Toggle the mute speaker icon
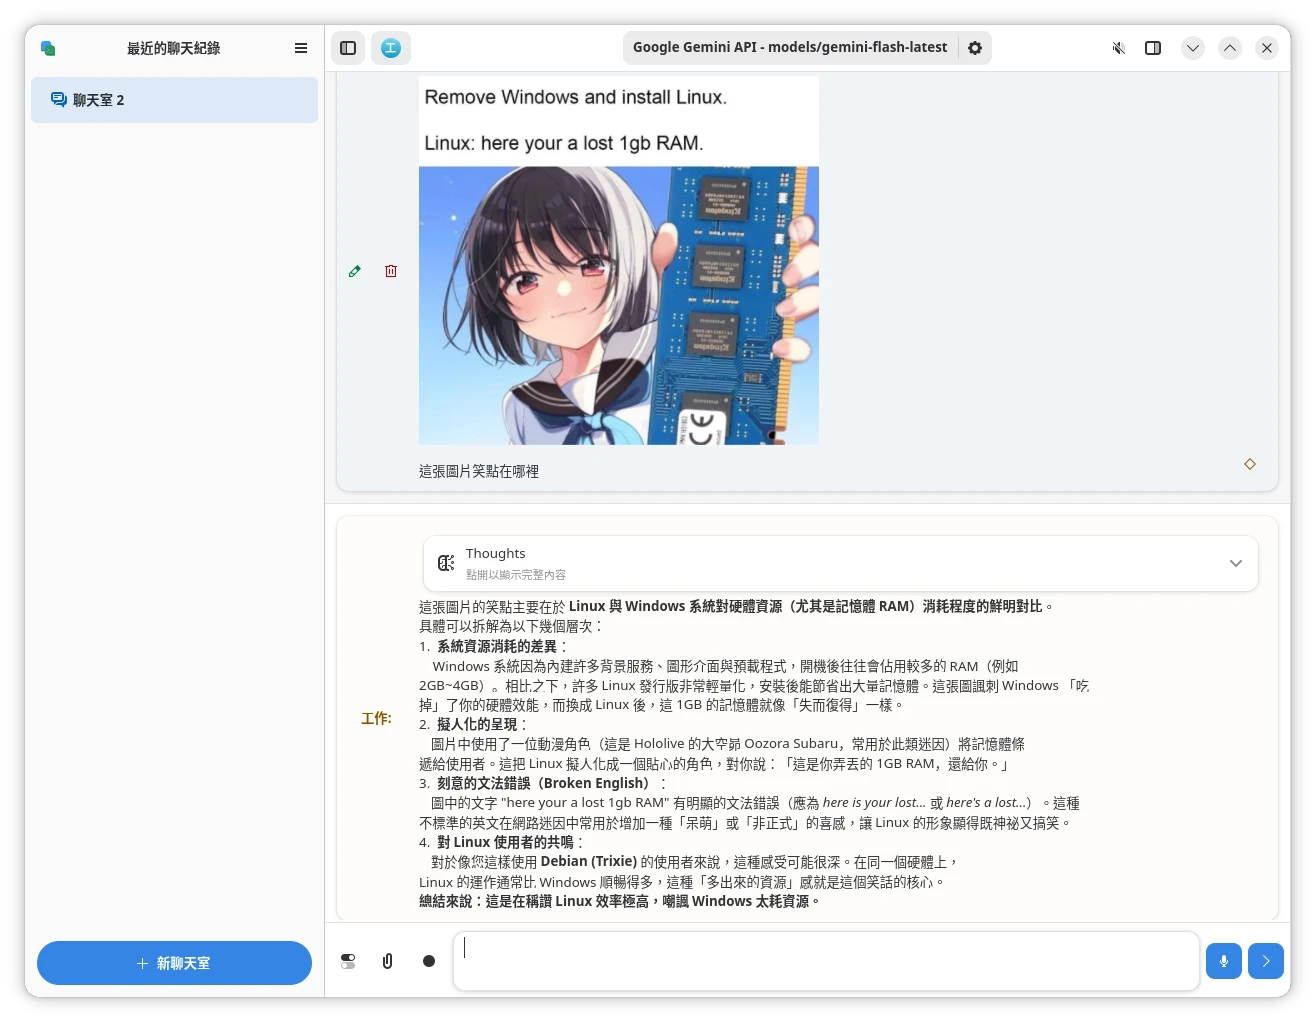This screenshot has width=1316, height=1022. 1119,48
